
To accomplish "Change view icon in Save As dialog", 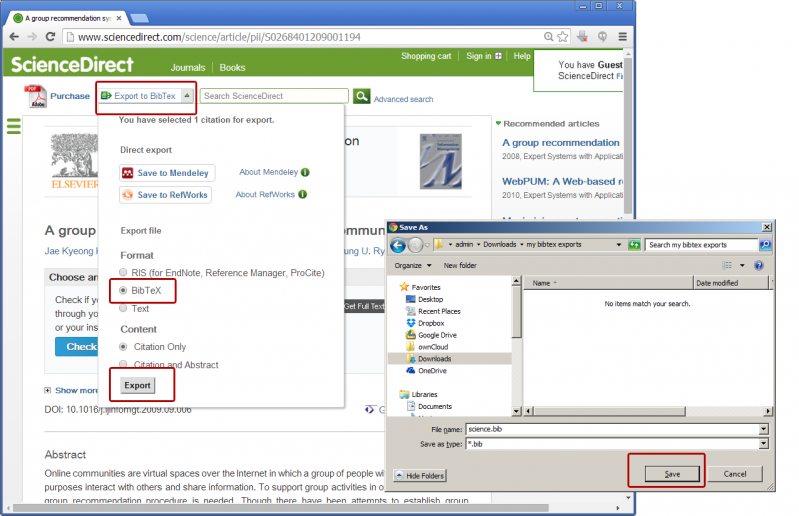I will 727,265.
